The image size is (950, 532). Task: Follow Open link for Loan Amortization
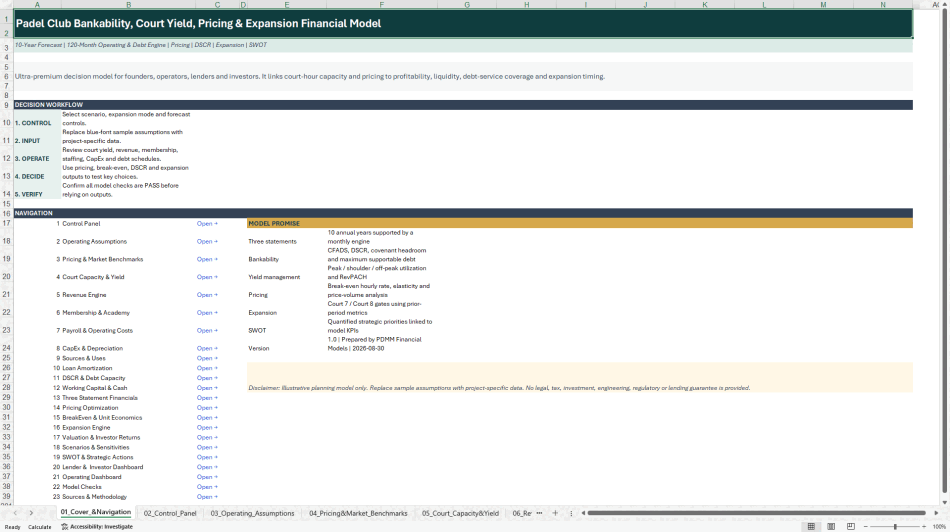point(207,368)
